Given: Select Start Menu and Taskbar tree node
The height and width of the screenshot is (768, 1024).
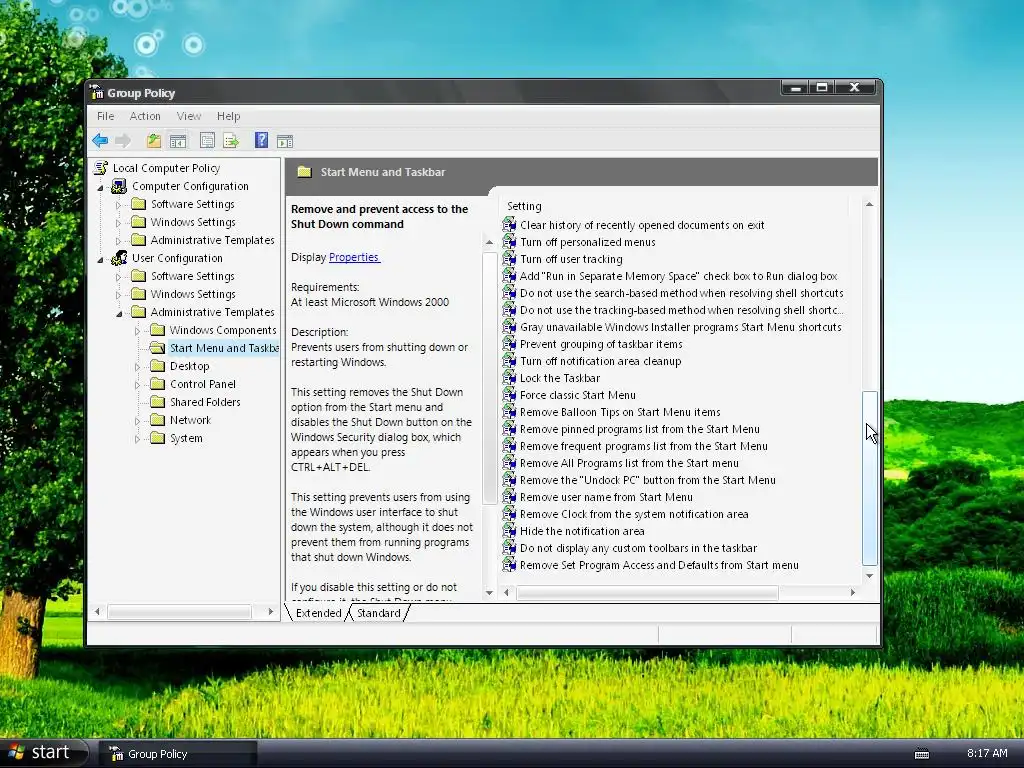Looking at the screenshot, I should tap(224, 348).
